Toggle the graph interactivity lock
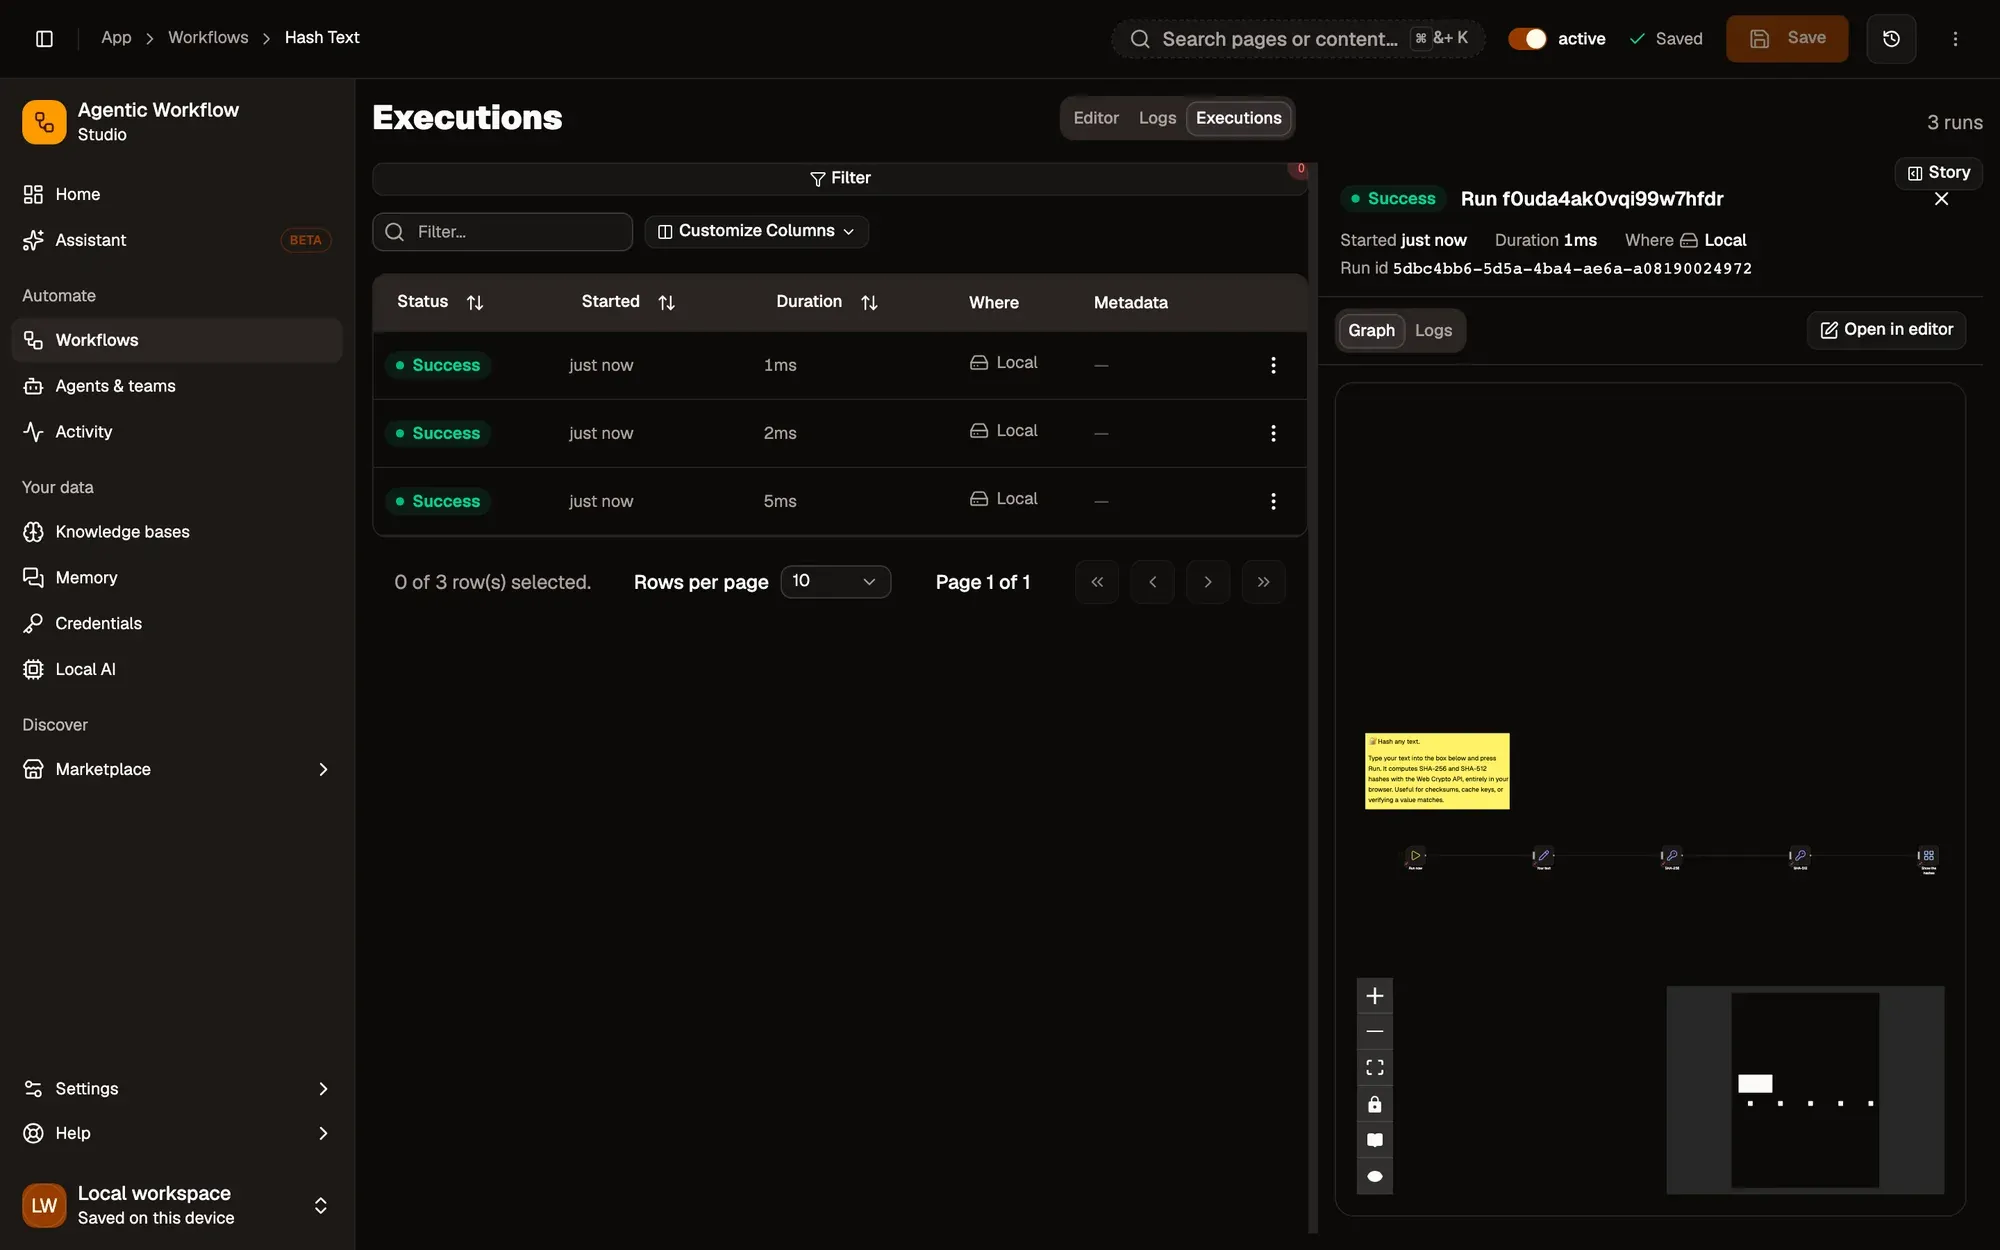This screenshot has width=2000, height=1250. [1375, 1104]
